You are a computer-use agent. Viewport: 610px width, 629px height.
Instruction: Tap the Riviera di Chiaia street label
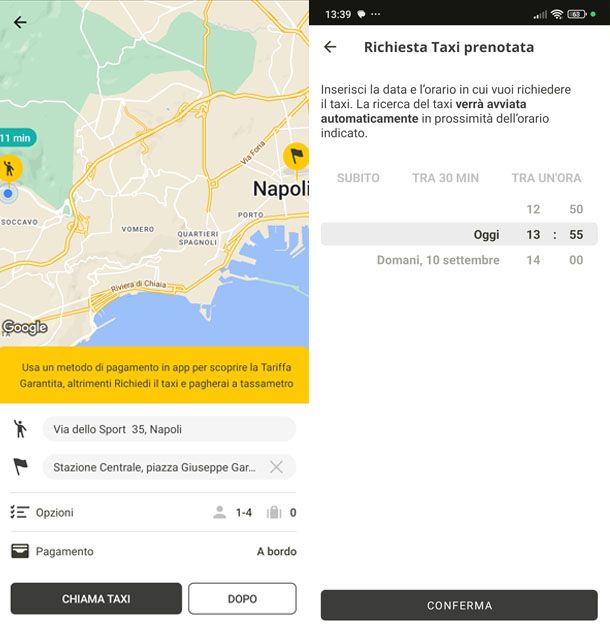(138, 285)
